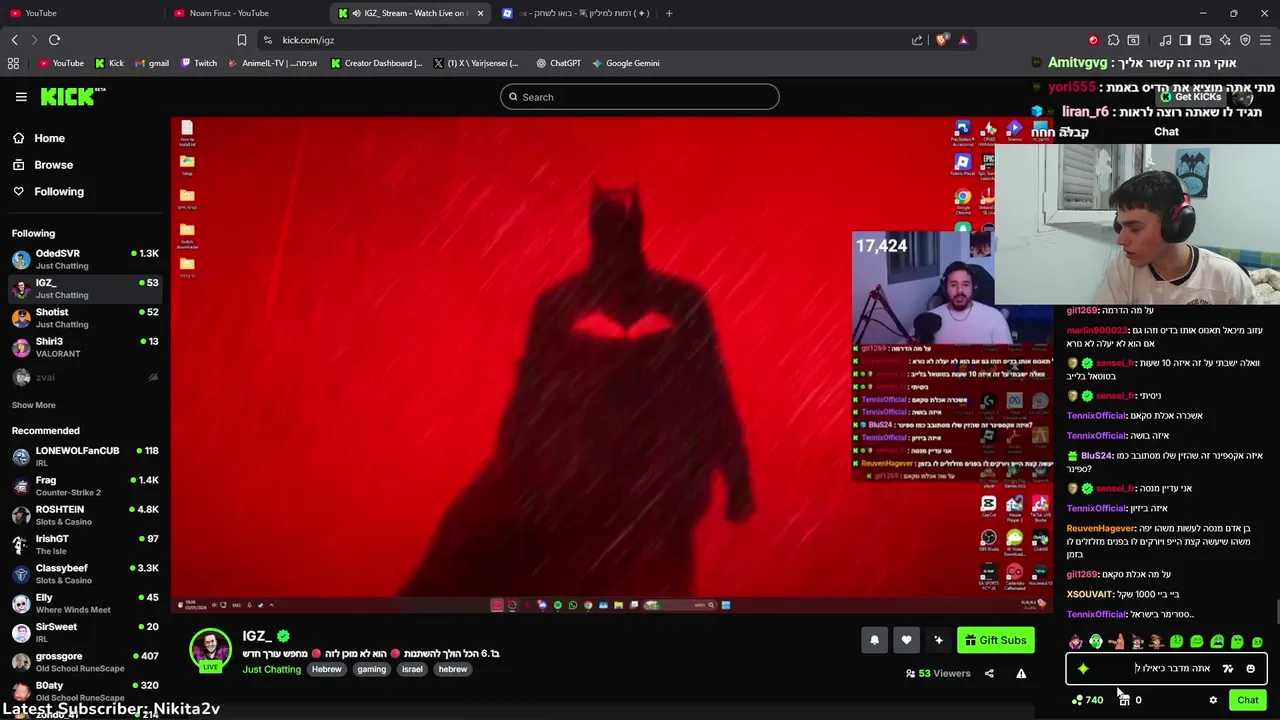The image size is (1280, 720).
Task: Report stream via warning triangle icon
Action: point(1021,673)
